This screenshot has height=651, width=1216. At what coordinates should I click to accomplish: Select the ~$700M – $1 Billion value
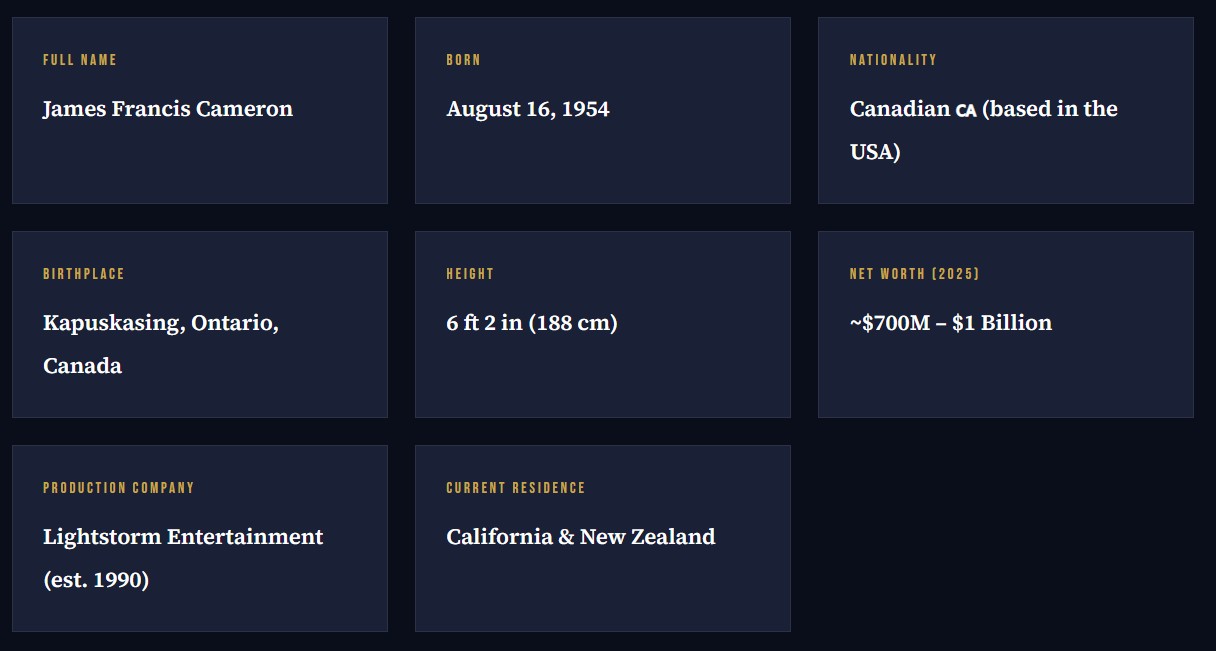951,323
